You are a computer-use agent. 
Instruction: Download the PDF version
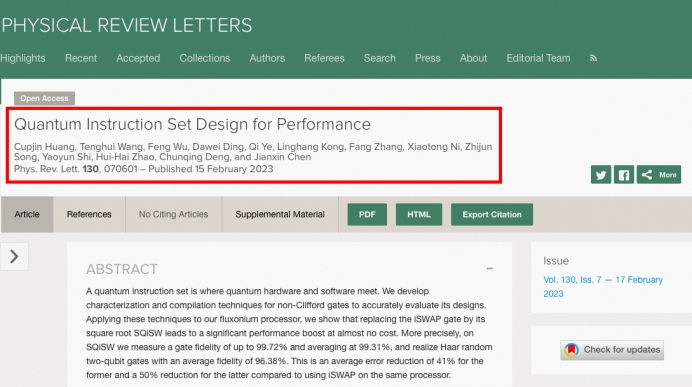pos(367,214)
